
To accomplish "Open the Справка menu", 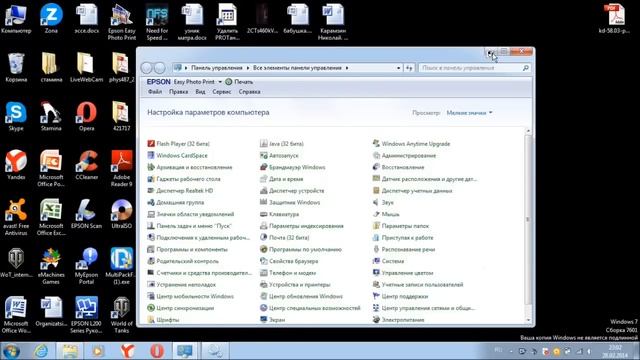I will pyautogui.click(x=249, y=92).
